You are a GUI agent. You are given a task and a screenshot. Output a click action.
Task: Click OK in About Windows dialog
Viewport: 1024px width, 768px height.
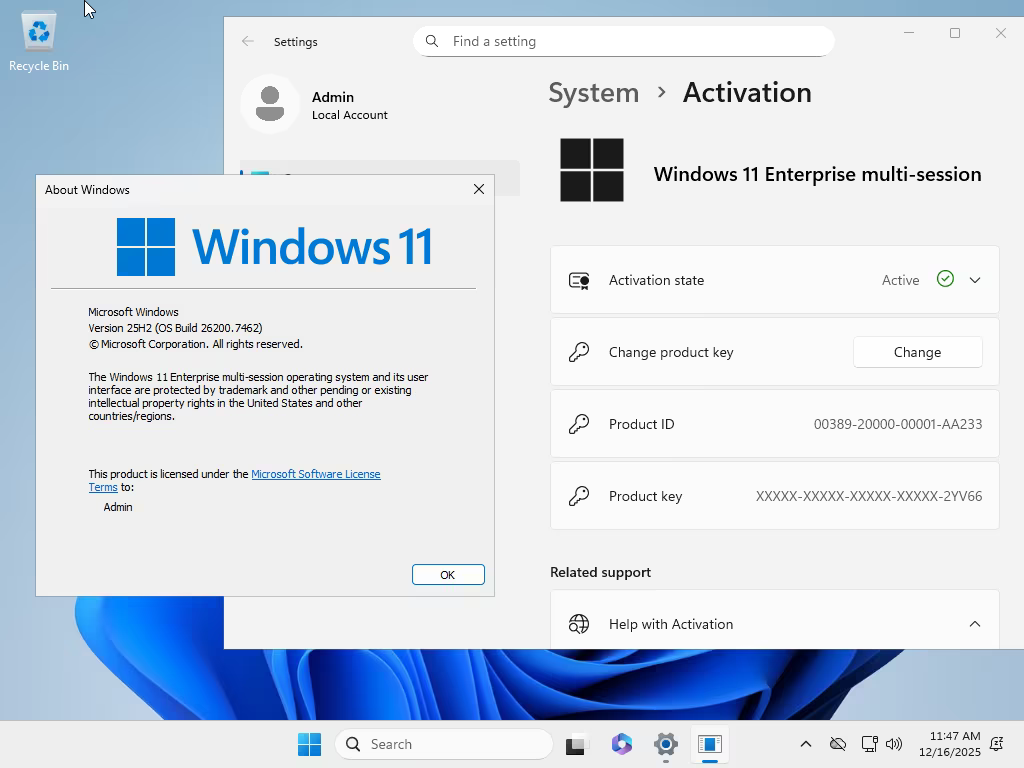tap(448, 575)
